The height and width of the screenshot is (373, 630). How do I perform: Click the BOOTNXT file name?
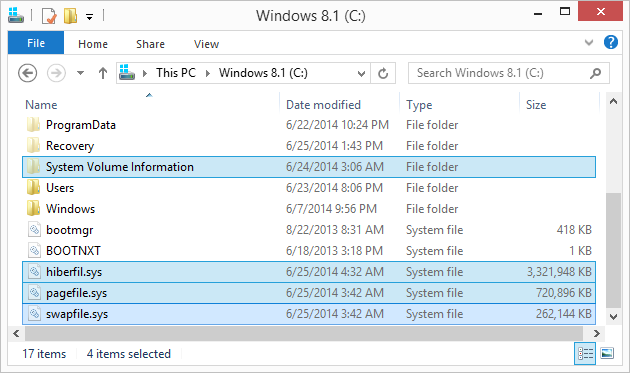[73, 251]
